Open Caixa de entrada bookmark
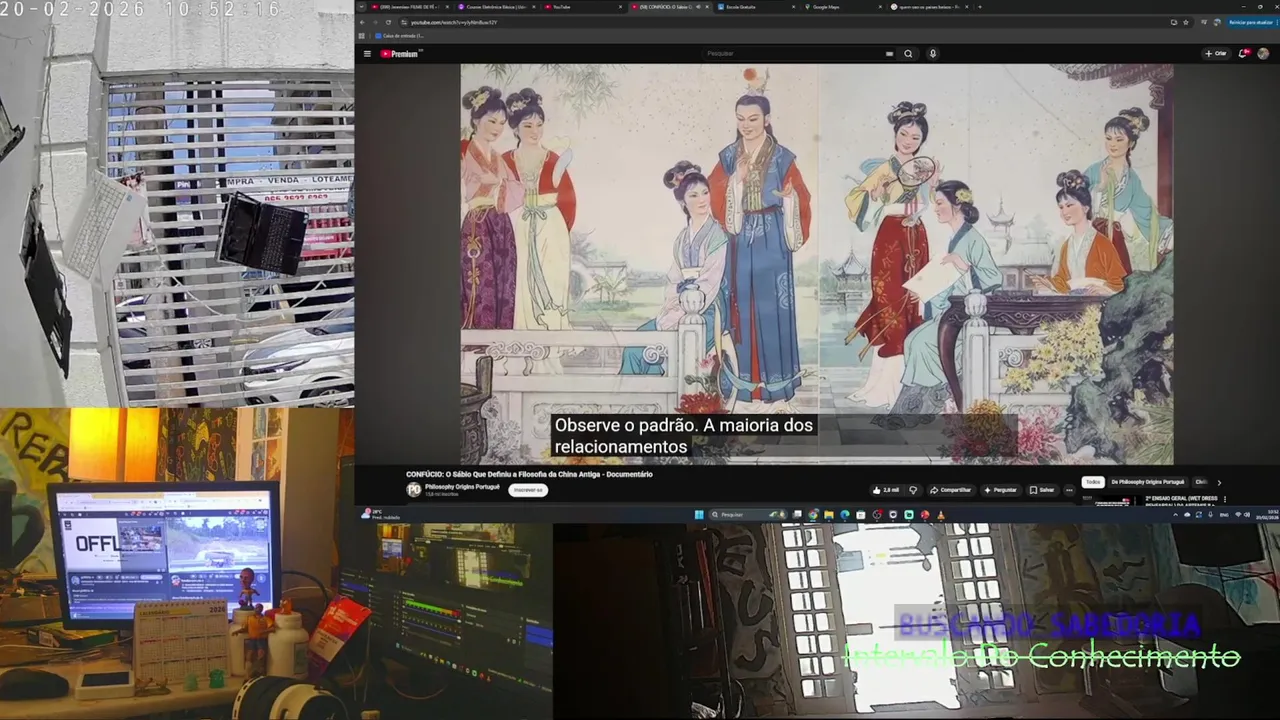The height and width of the screenshot is (720, 1280). 399,36
